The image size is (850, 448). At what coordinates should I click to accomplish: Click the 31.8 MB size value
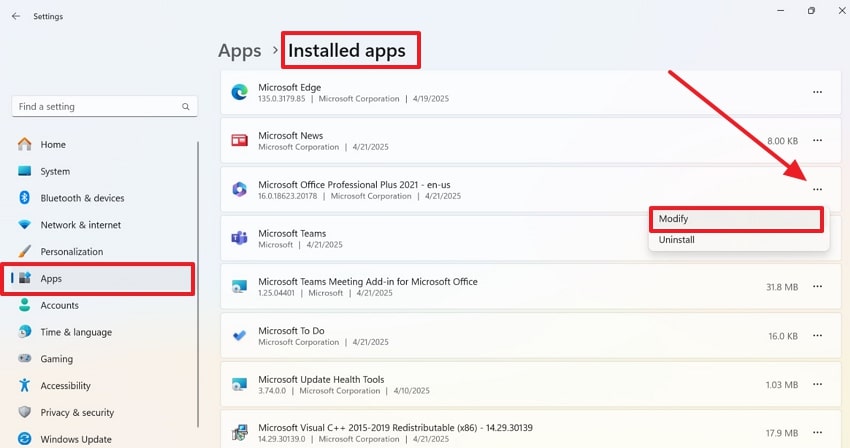(782, 287)
